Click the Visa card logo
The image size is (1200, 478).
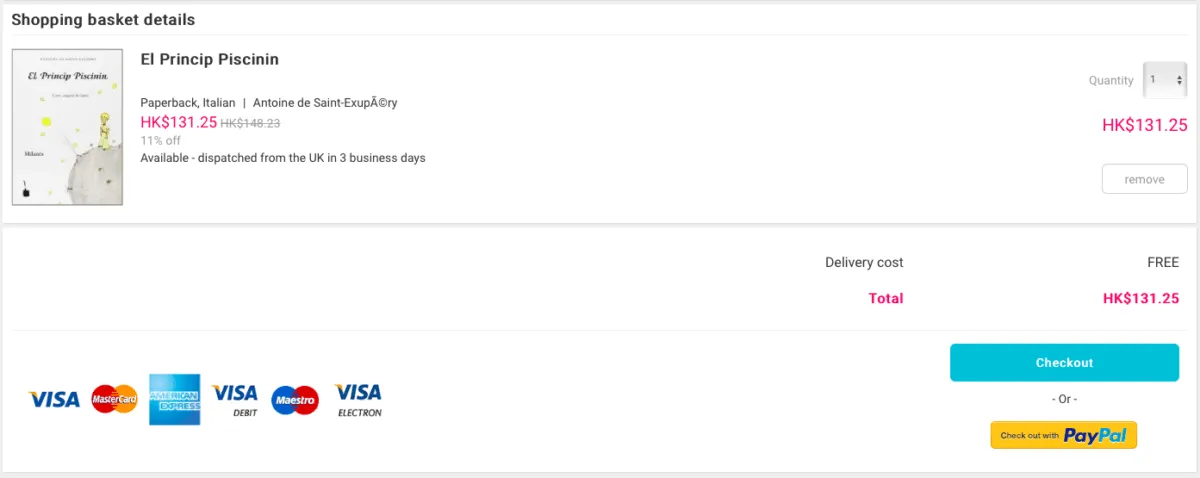[x=54, y=400]
